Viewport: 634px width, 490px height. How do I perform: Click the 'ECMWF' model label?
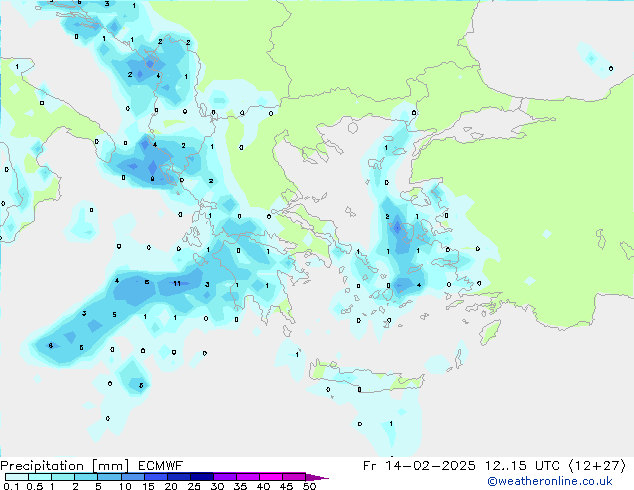[161, 466]
